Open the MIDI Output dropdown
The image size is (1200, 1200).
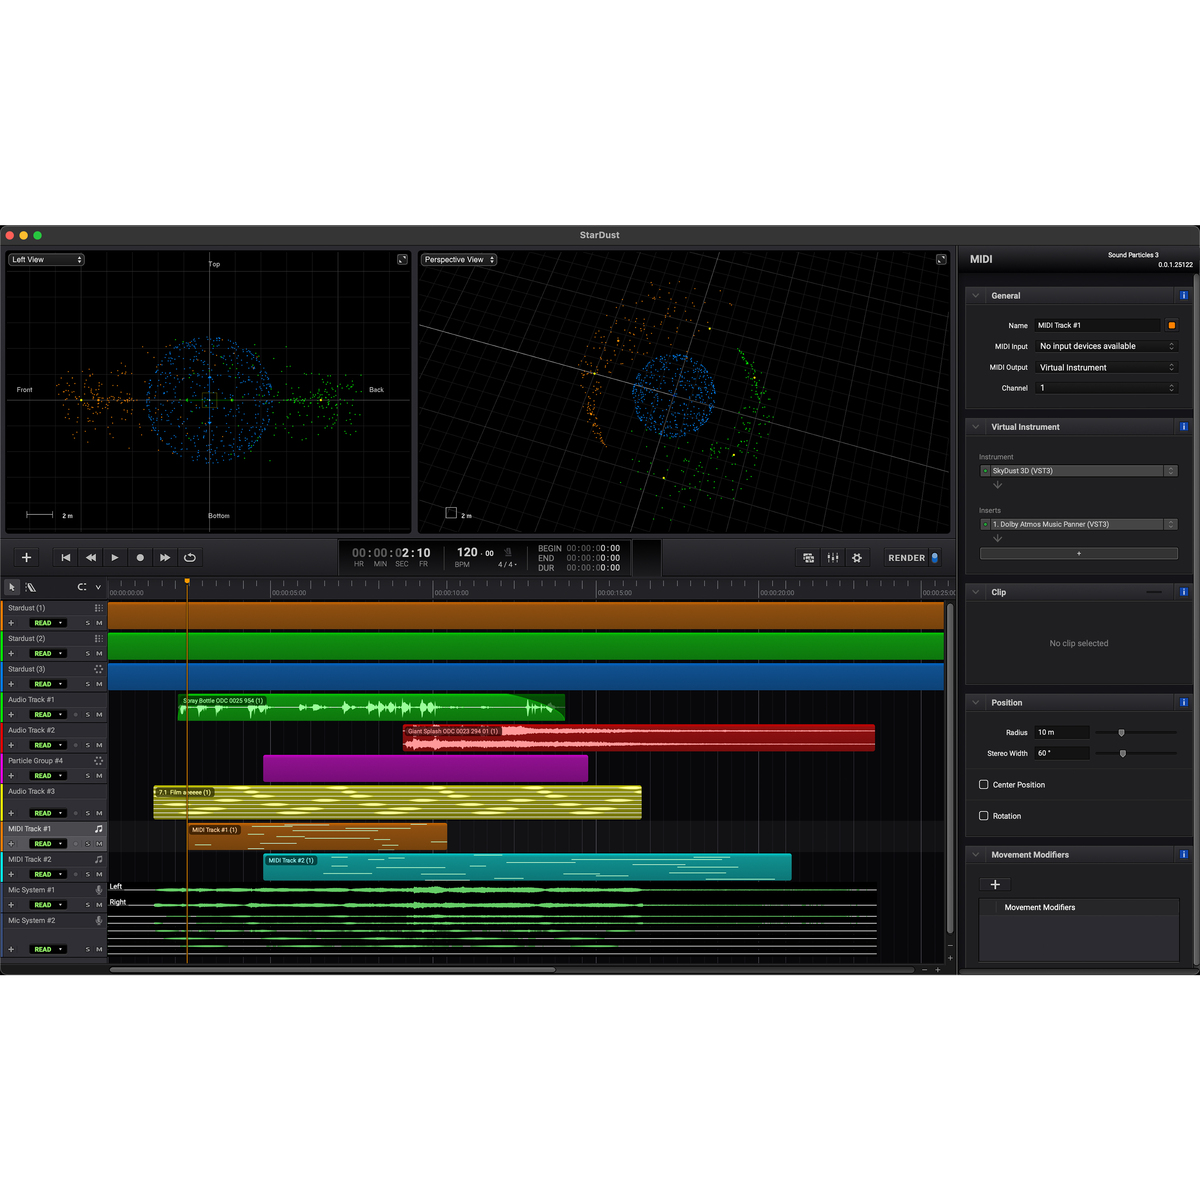coord(1106,367)
